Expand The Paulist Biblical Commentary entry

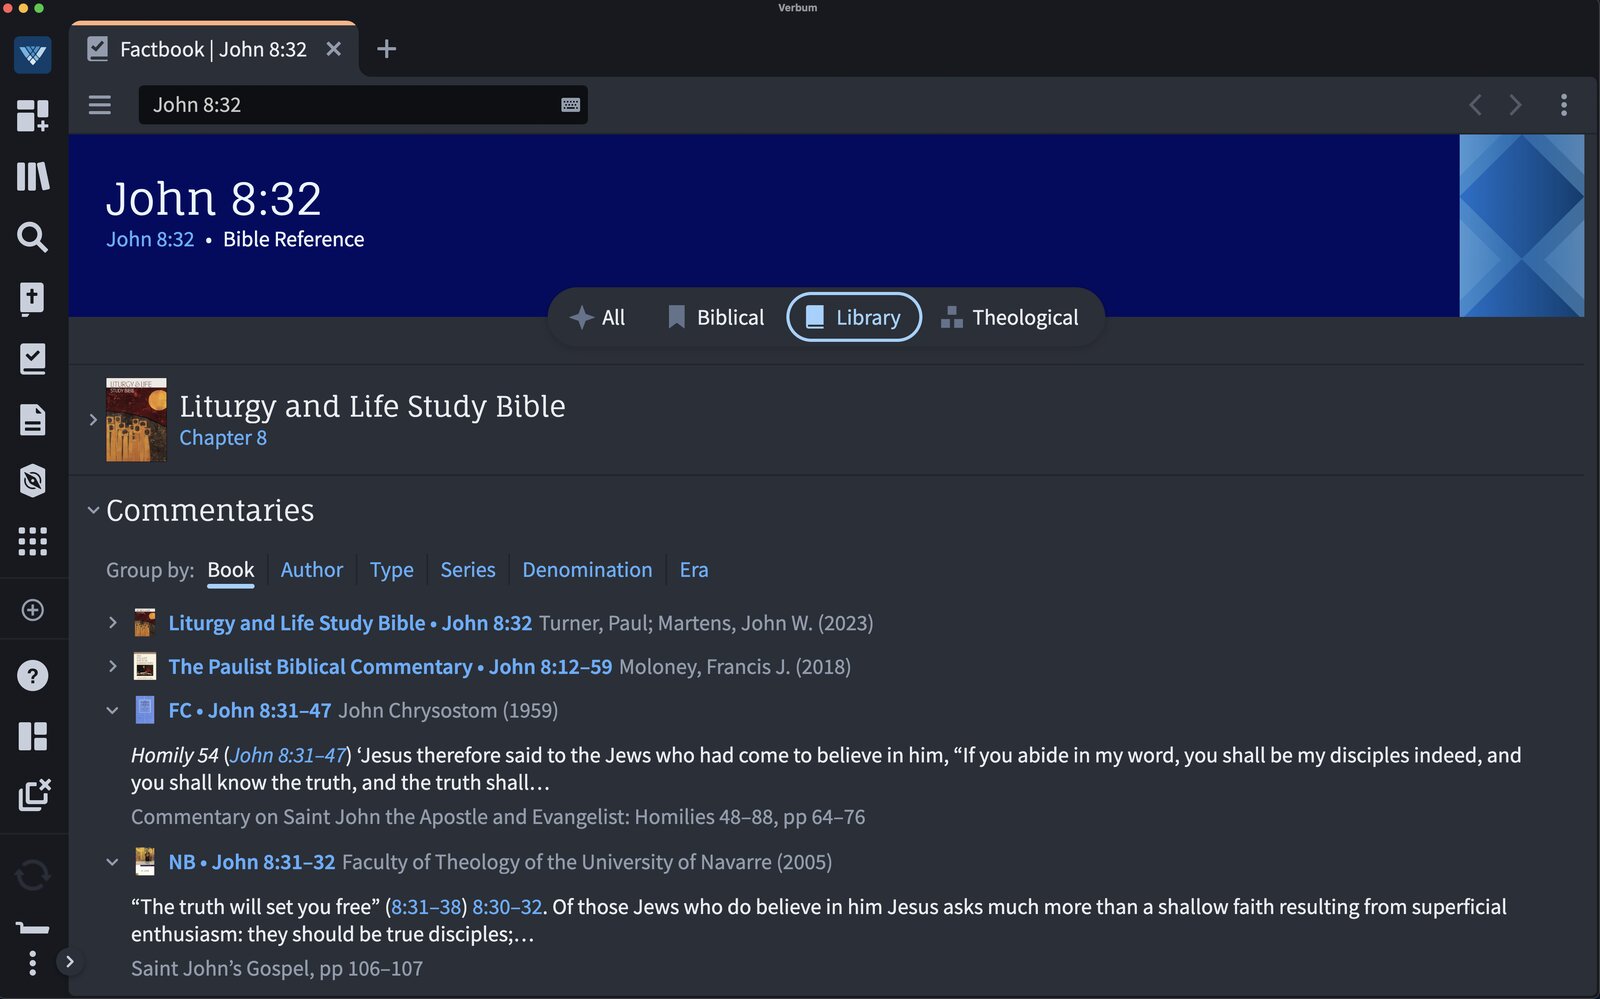pos(111,666)
